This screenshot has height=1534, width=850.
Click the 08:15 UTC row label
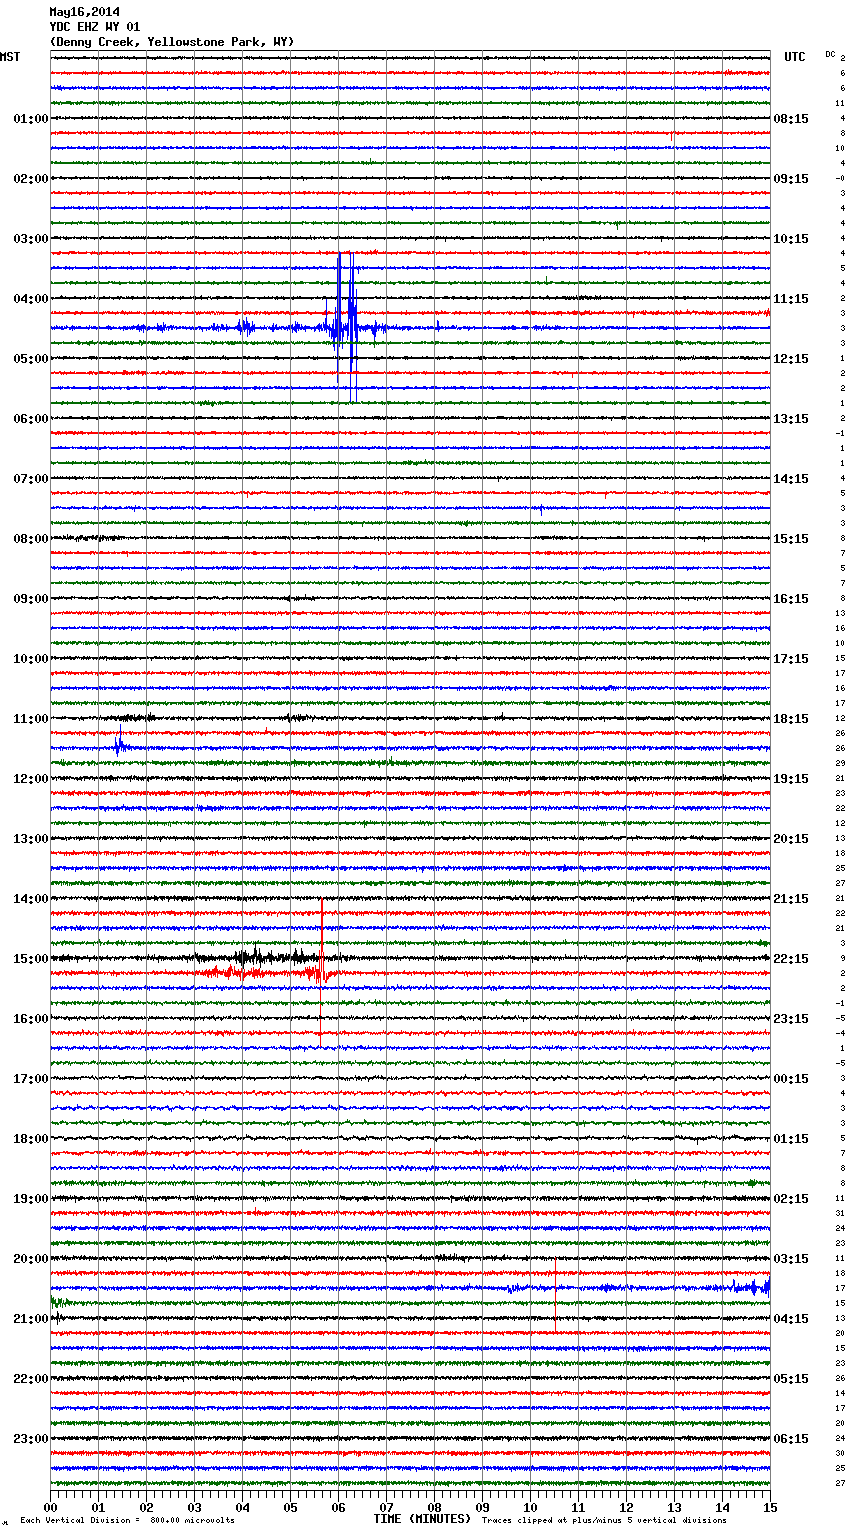pos(791,118)
